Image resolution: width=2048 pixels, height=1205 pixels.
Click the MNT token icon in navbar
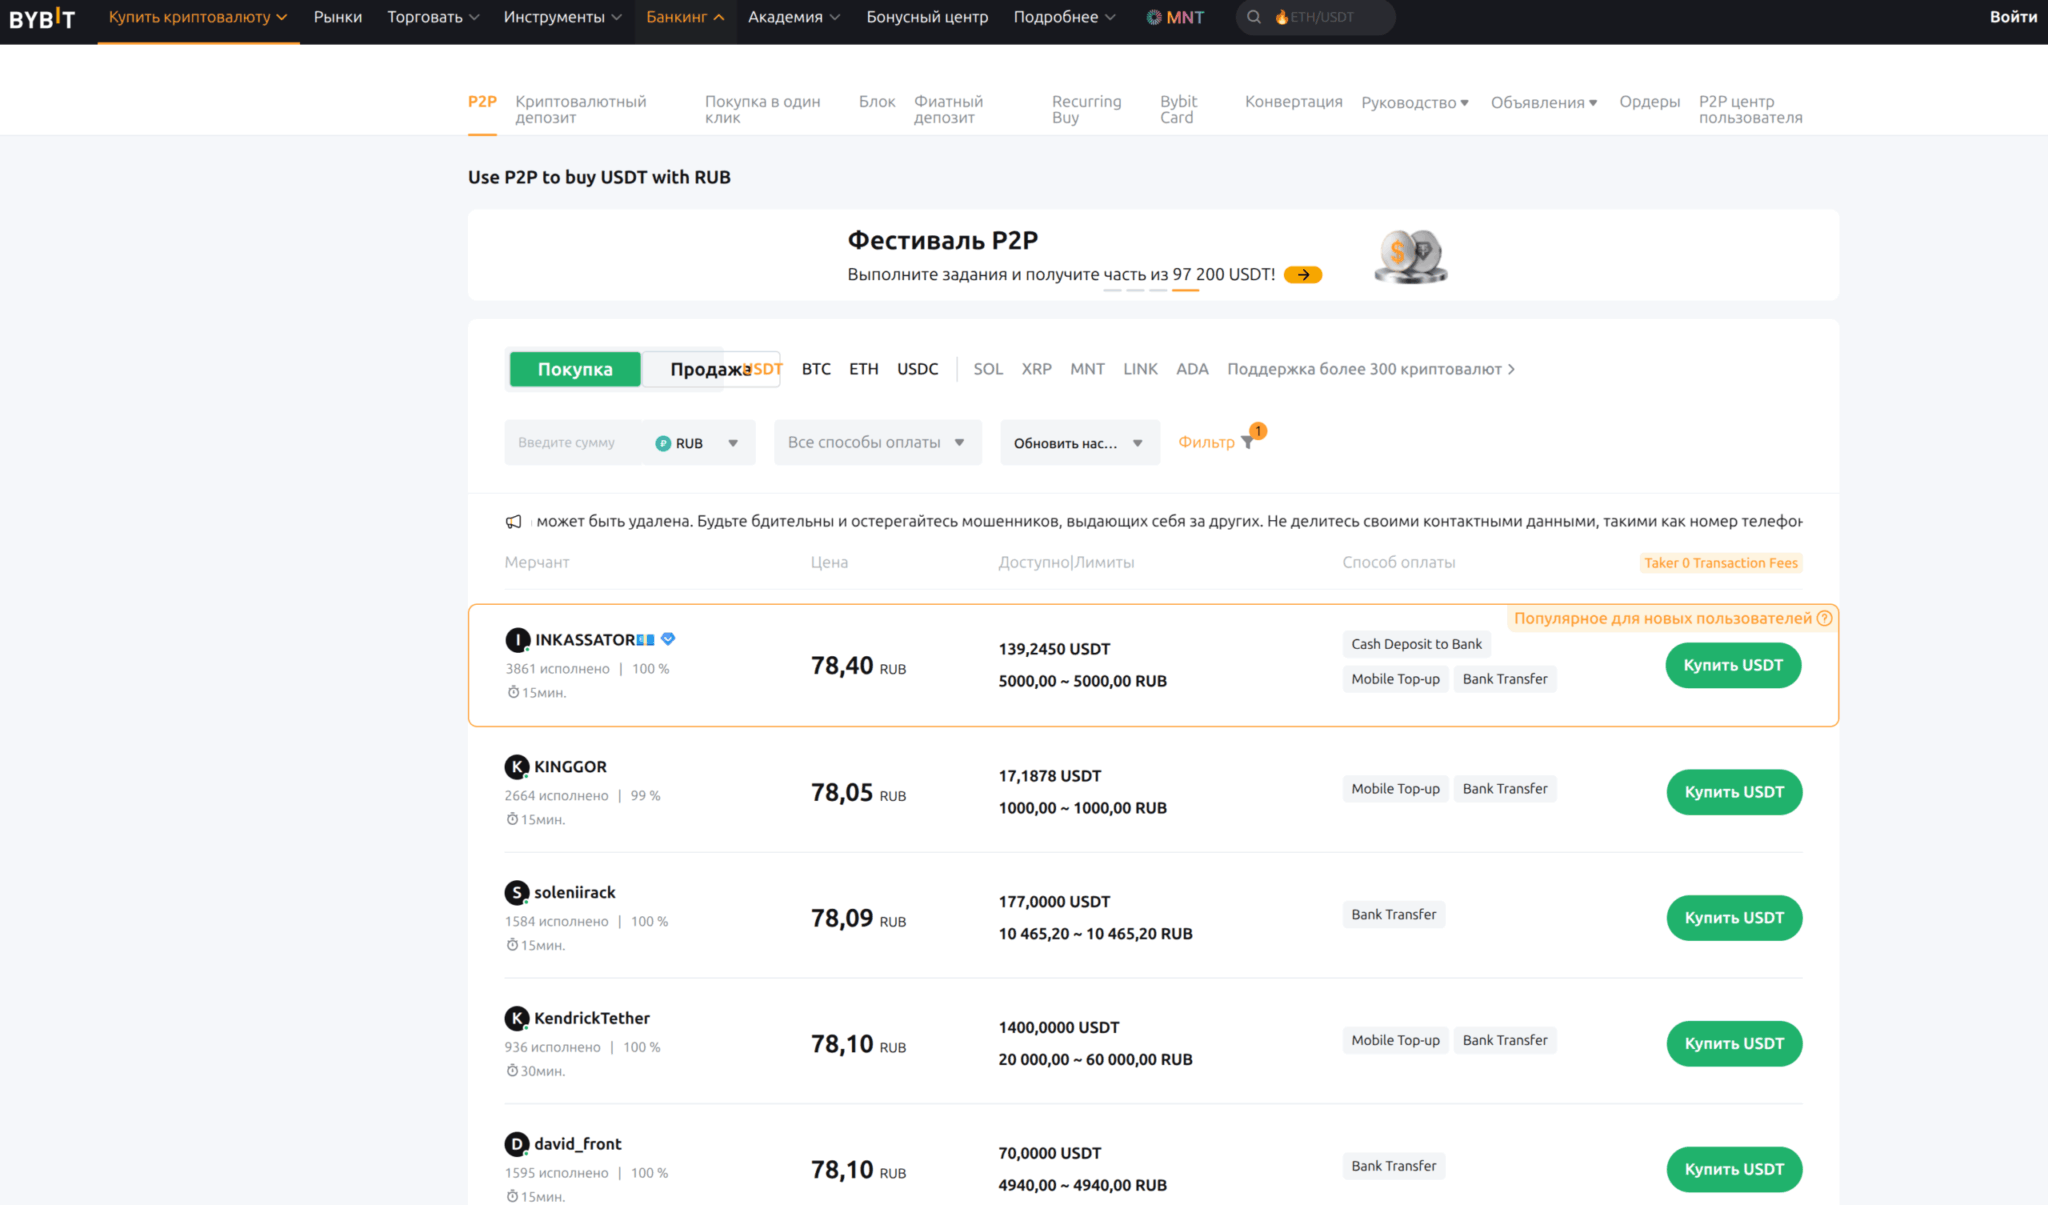point(1153,17)
